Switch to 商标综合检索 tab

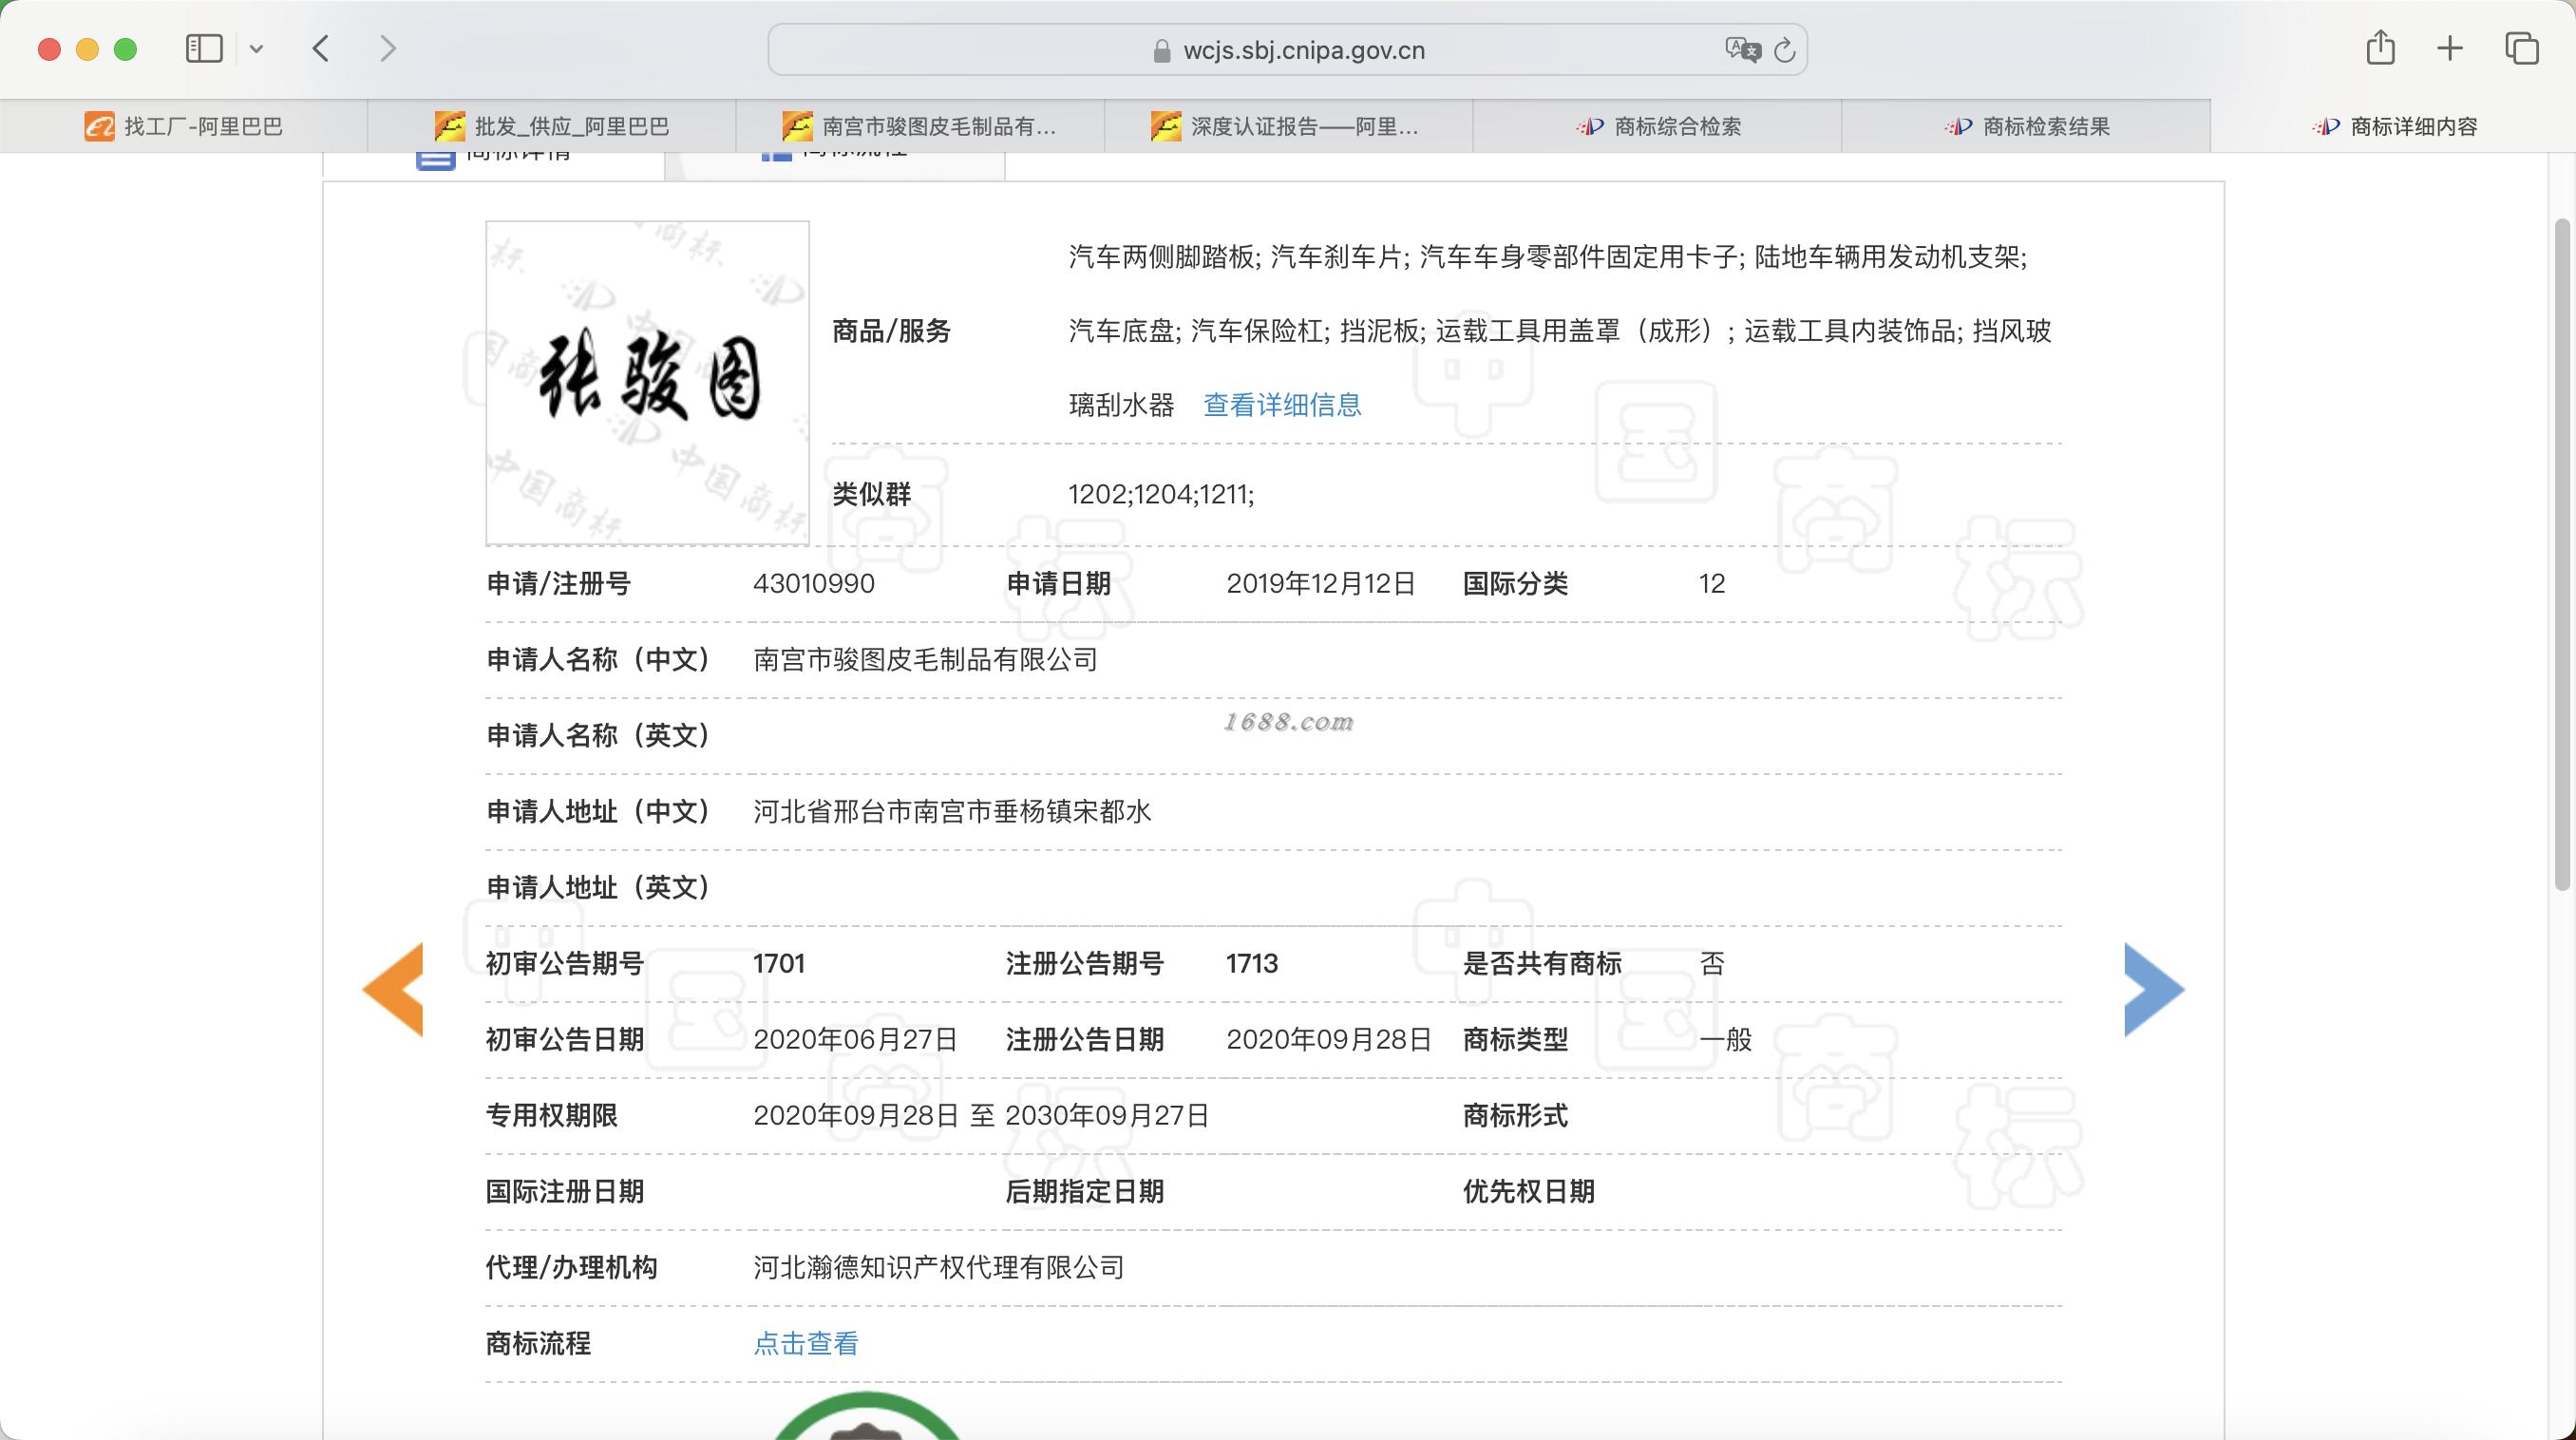(x=1658, y=126)
